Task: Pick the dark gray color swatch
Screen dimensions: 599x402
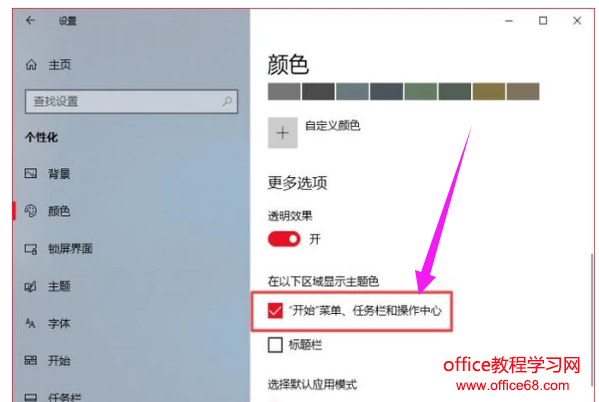Action: [318, 92]
